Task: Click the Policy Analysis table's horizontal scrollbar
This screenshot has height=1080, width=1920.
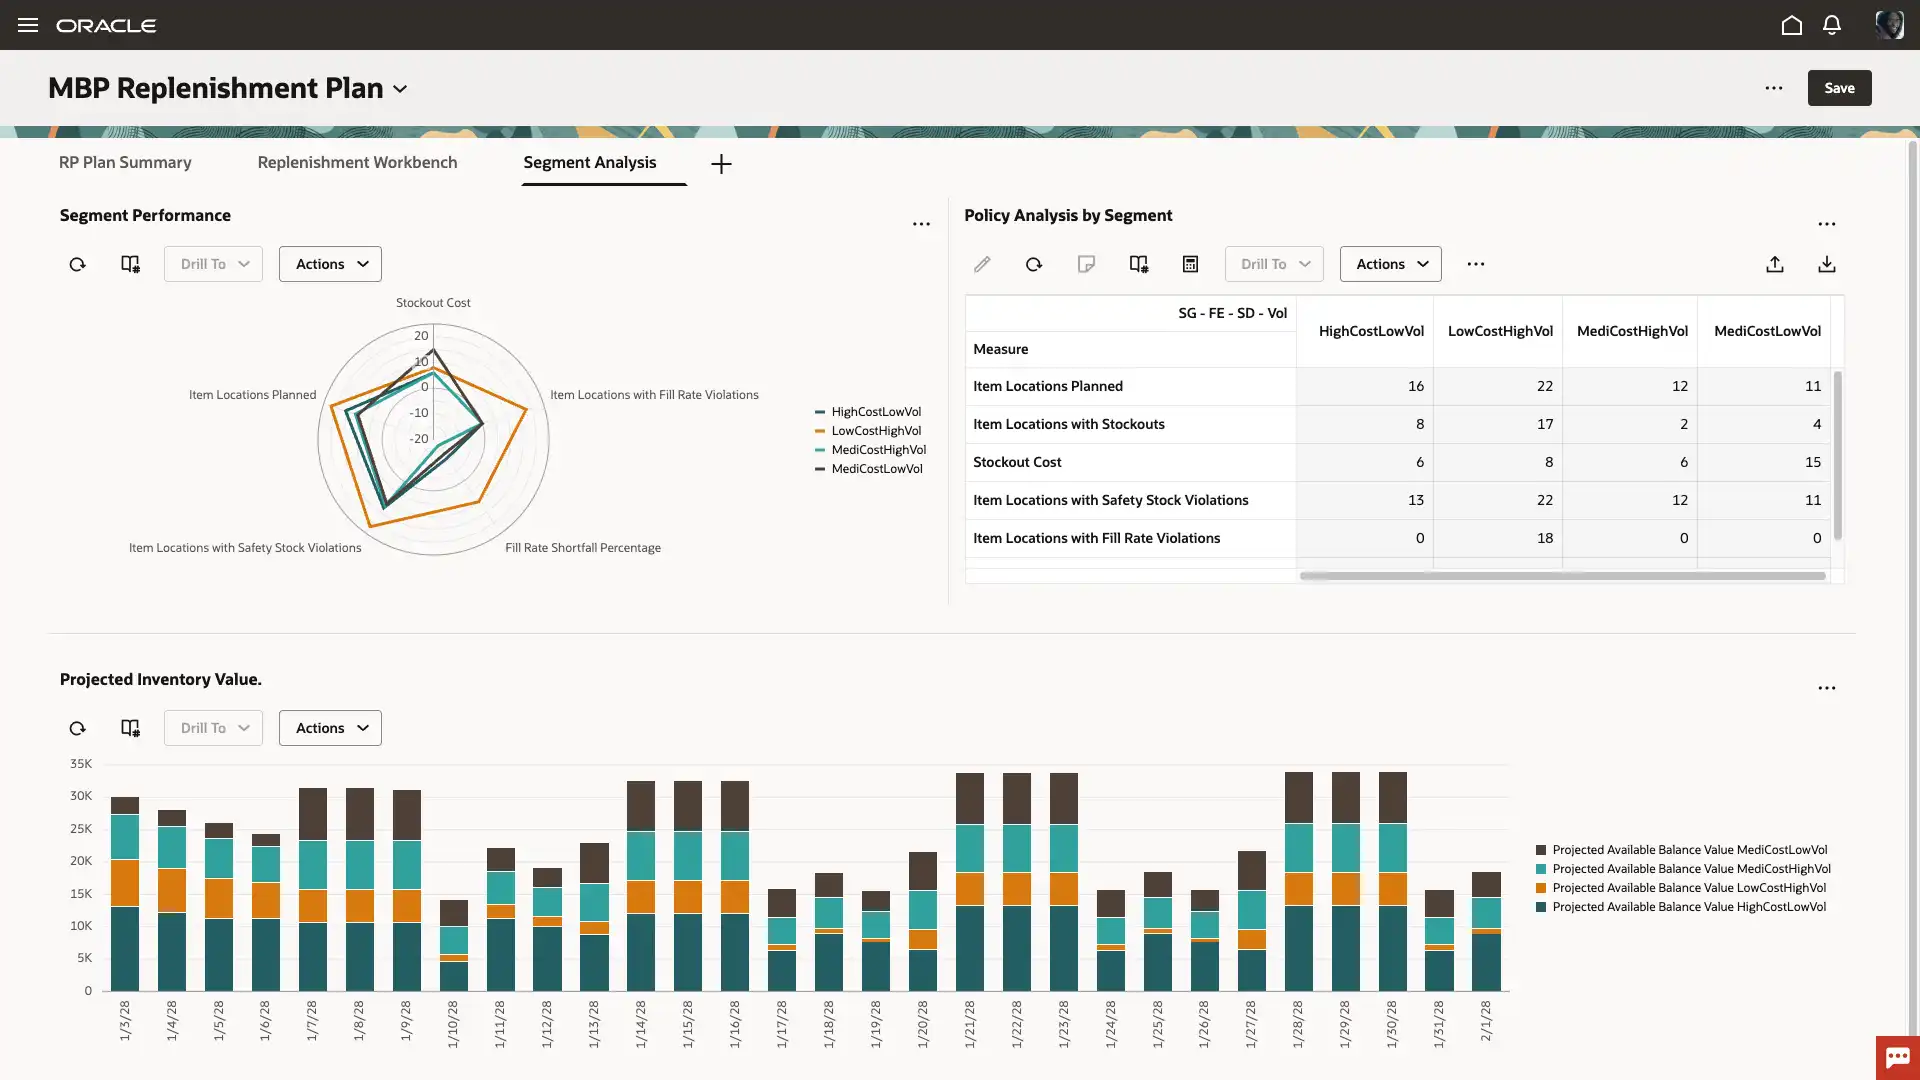Action: pos(1562,576)
